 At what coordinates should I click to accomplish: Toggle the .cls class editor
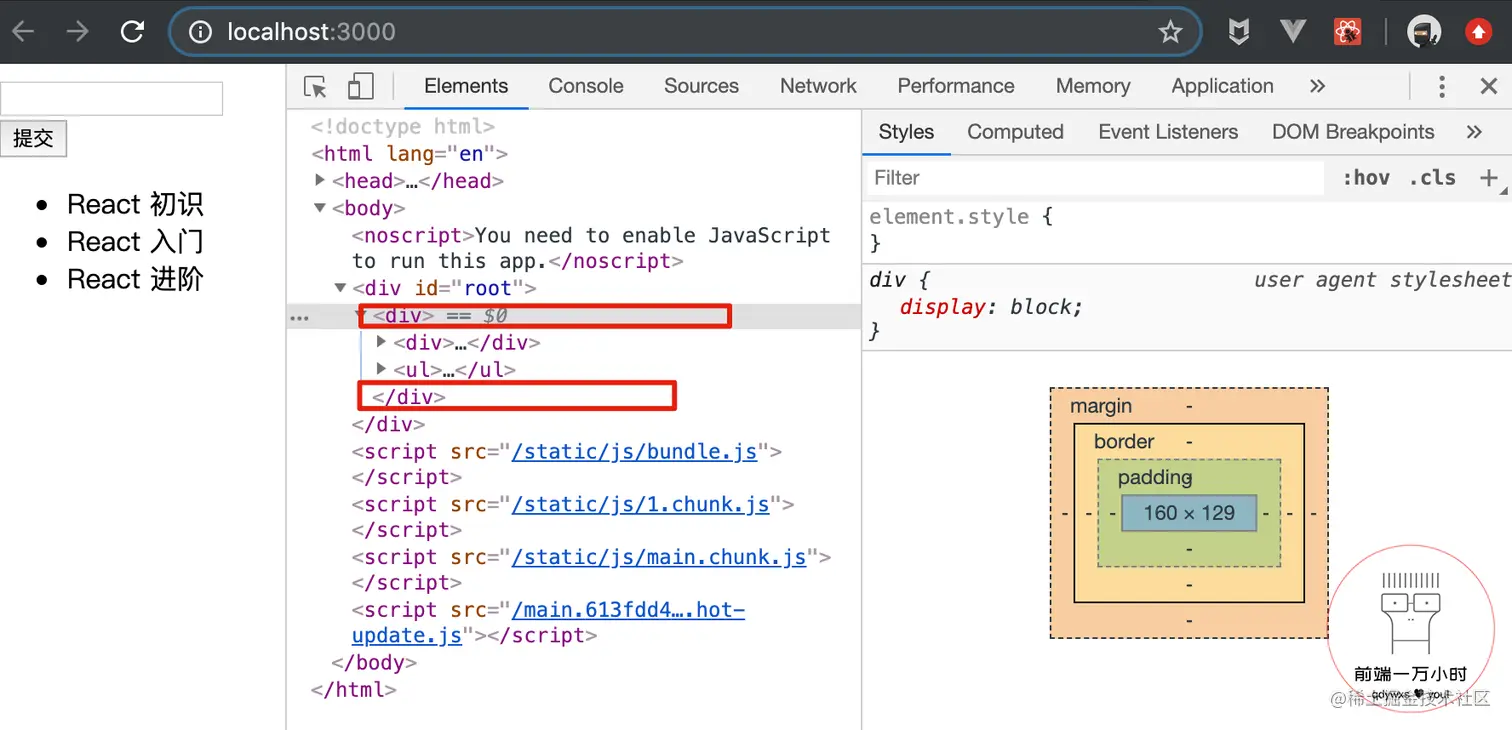coord(1432,178)
